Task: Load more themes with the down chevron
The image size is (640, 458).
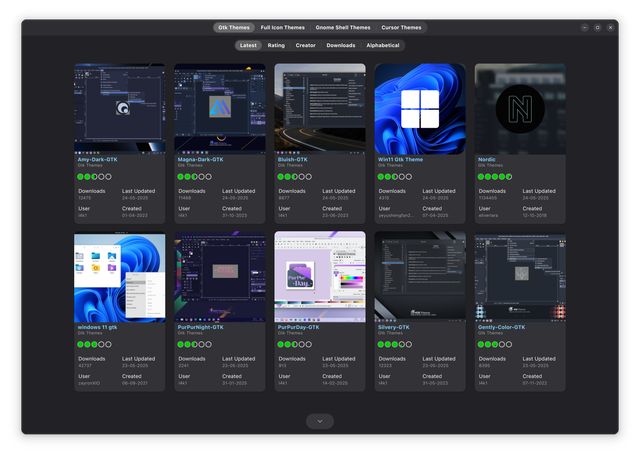Action: (x=320, y=421)
